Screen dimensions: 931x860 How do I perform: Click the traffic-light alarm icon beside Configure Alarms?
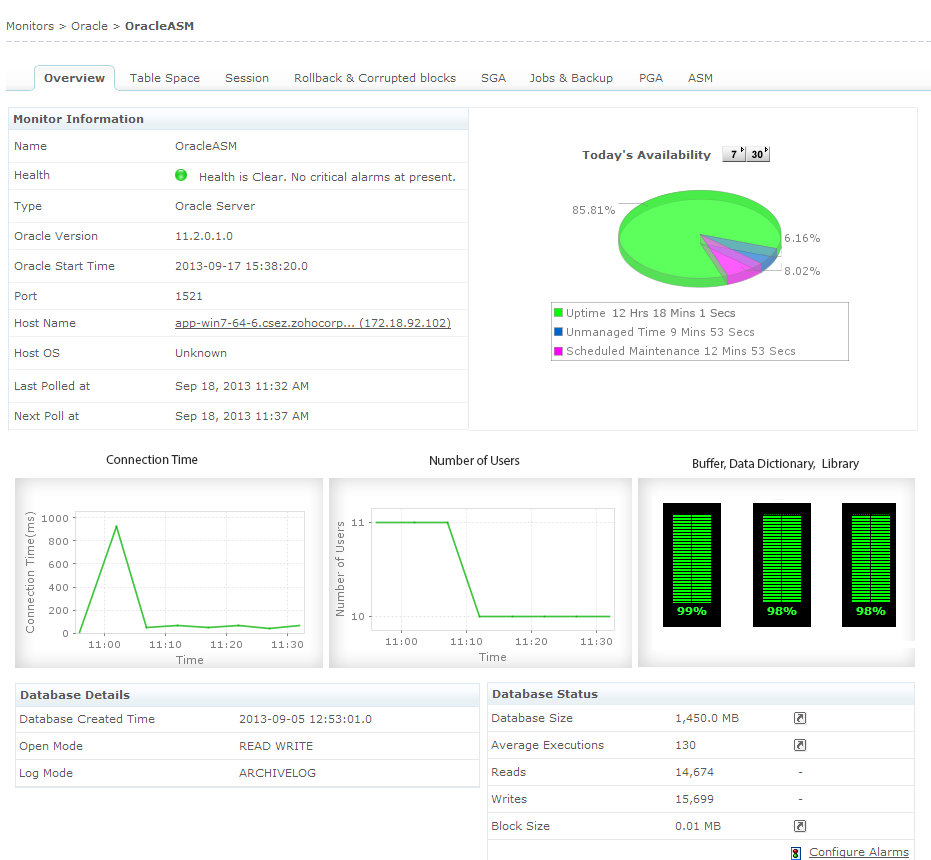[795, 852]
